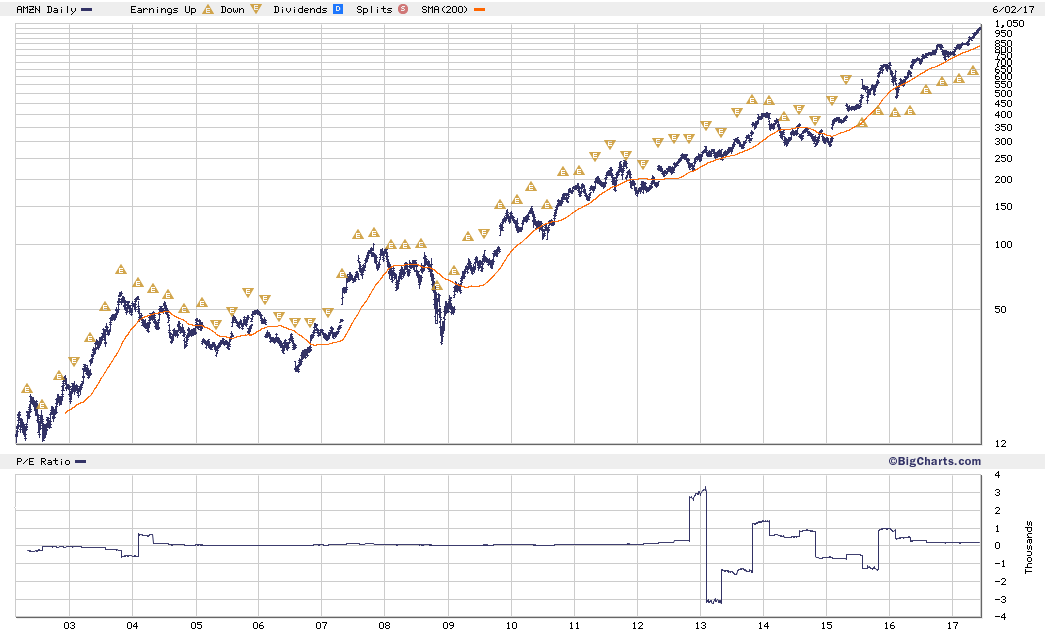Click the 05 year label on time axis
Image resolution: width=1045 pixels, height=635 pixels.
(196, 626)
